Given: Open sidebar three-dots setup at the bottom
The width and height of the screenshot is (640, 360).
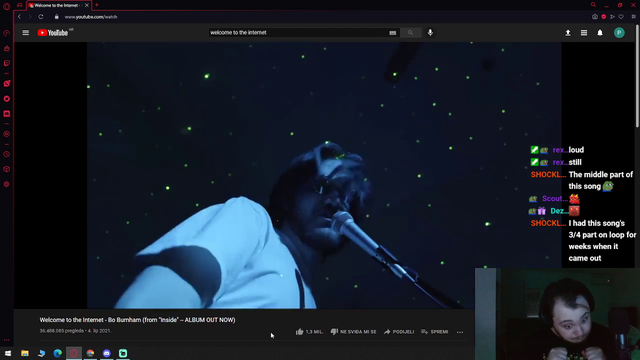Looking at the screenshot, I should coord(7,340).
